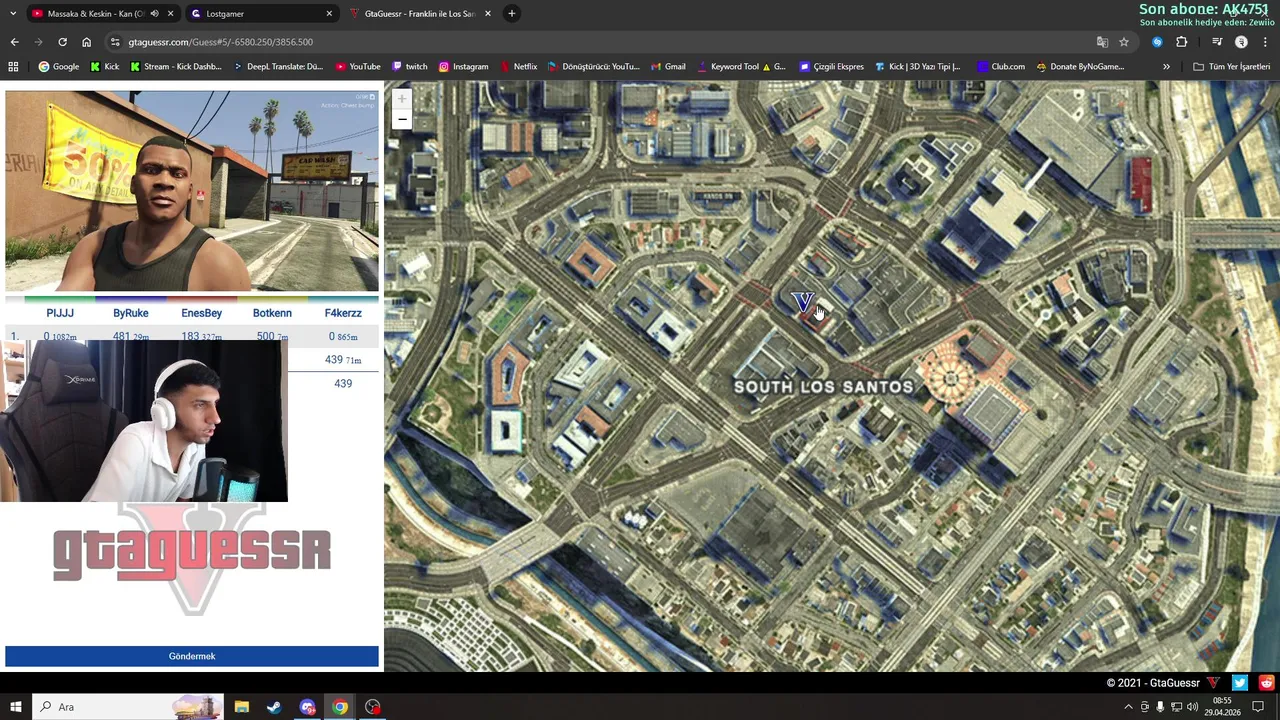The height and width of the screenshot is (720, 1280).
Task: Open File Explorer from taskbar
Action: pos(241,707)
